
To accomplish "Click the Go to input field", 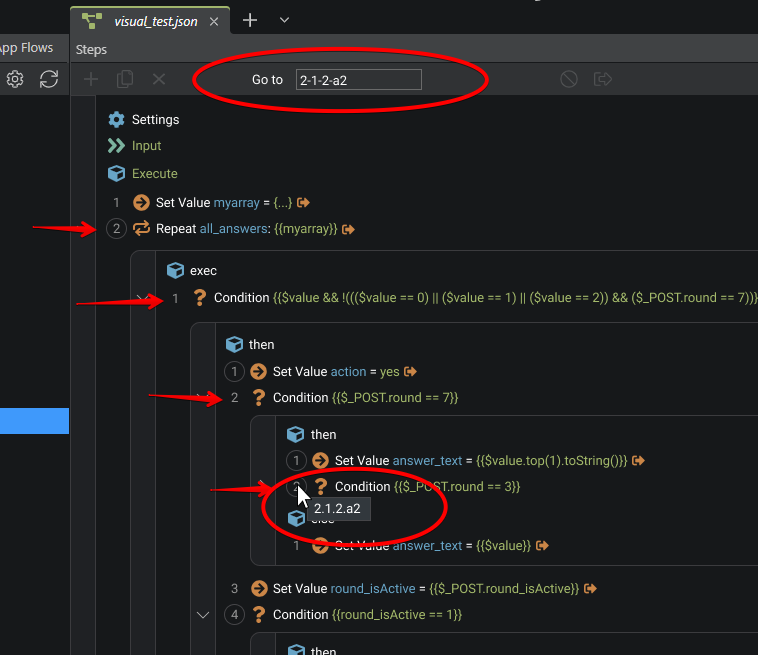I will pos(358,80).
